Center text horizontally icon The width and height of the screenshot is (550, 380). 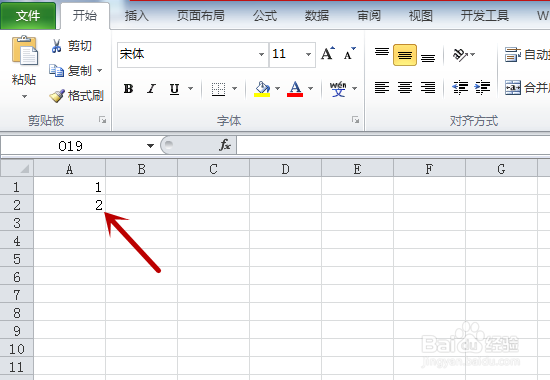pos(405,87)
